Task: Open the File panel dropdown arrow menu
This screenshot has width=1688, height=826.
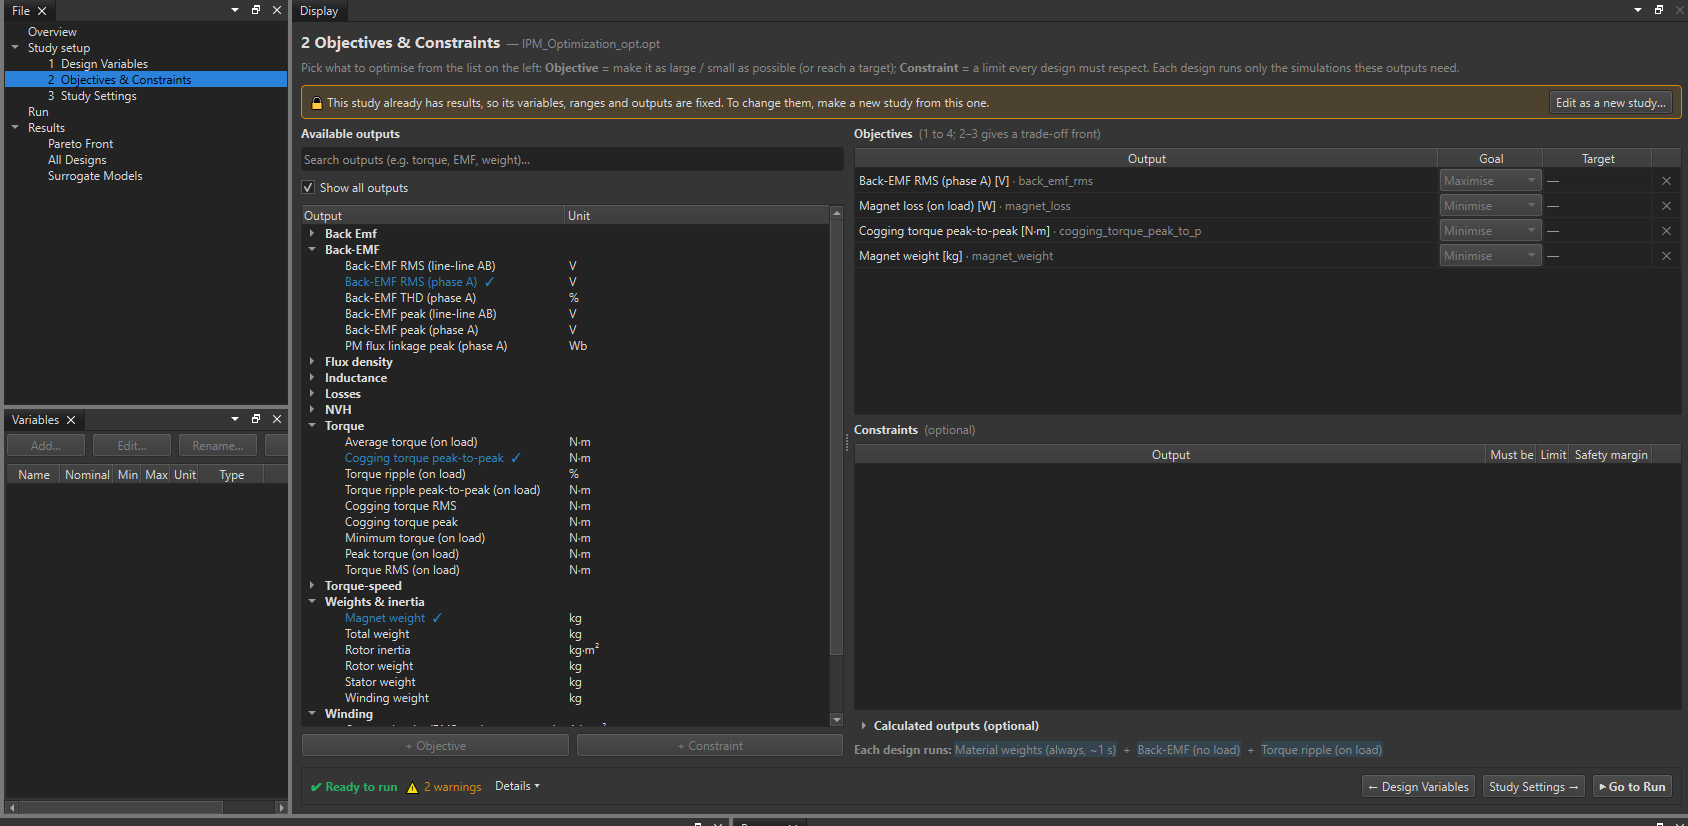Action: tap(235, 10)
